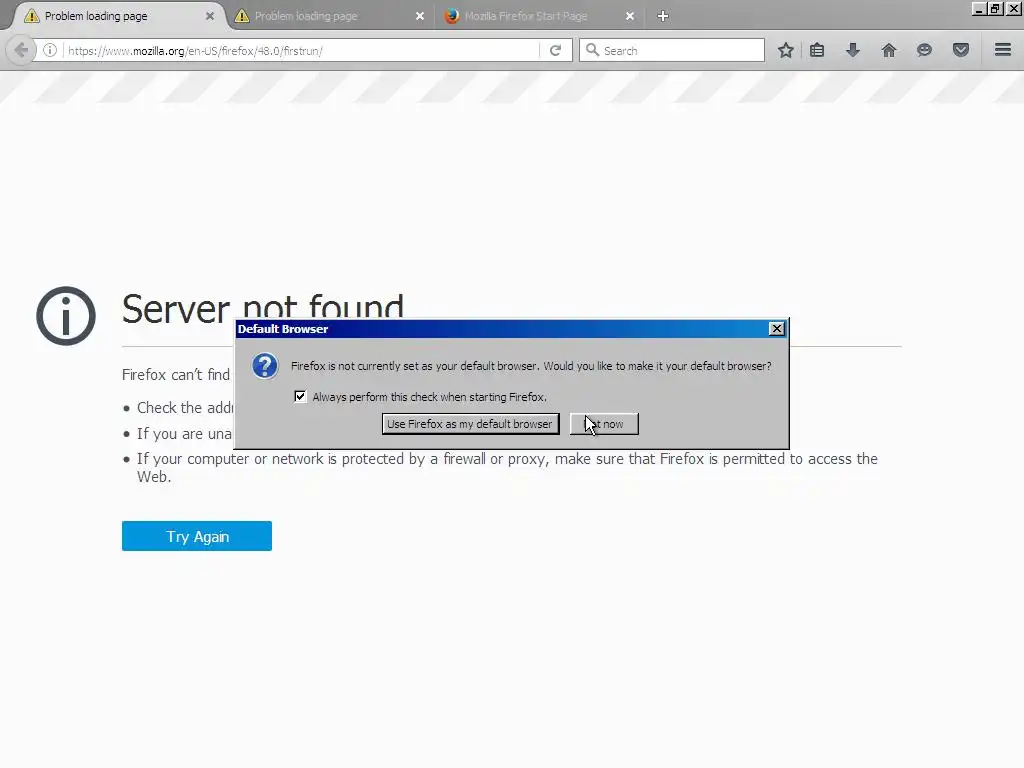
Task: Click the large info icon beside Server not found
Action: click(x=66, y=316)
